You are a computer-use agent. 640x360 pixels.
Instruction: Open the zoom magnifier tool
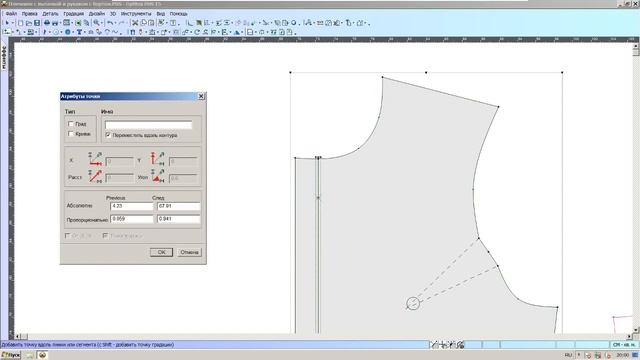[96, 23]
